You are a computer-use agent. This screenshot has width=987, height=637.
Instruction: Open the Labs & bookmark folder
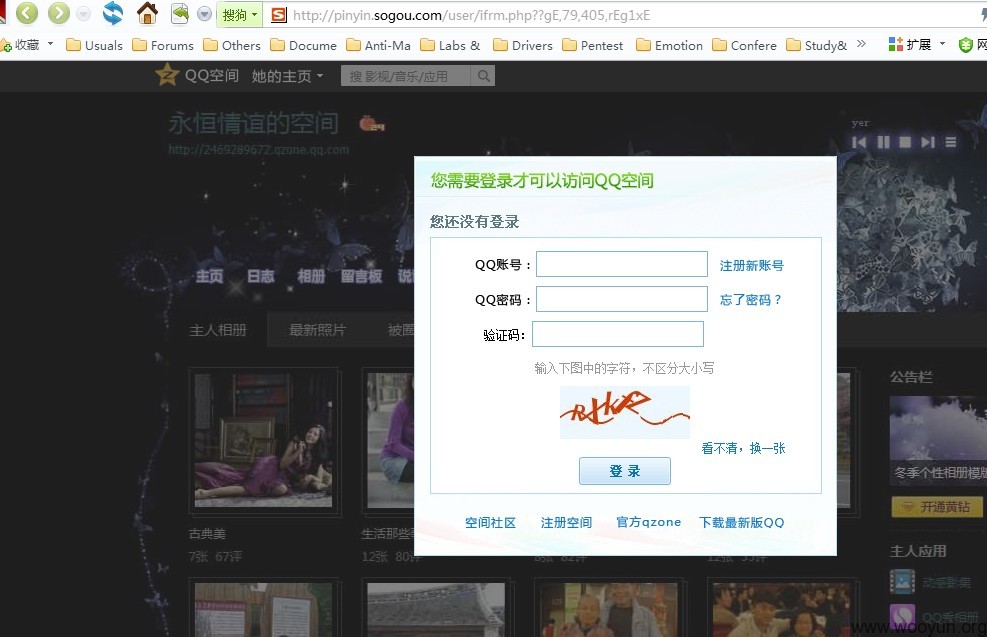(x=450, y=45)
